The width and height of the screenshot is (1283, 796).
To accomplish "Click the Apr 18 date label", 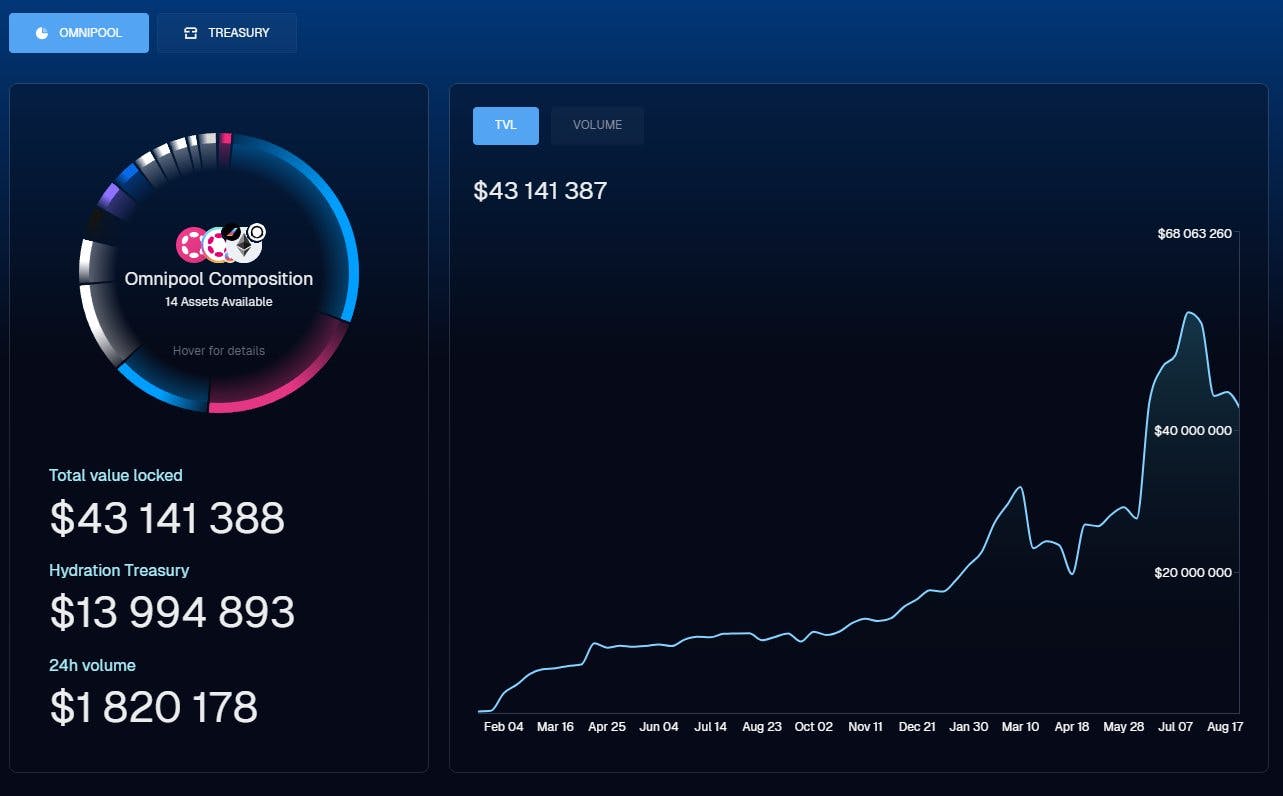I will (1072, 727).
